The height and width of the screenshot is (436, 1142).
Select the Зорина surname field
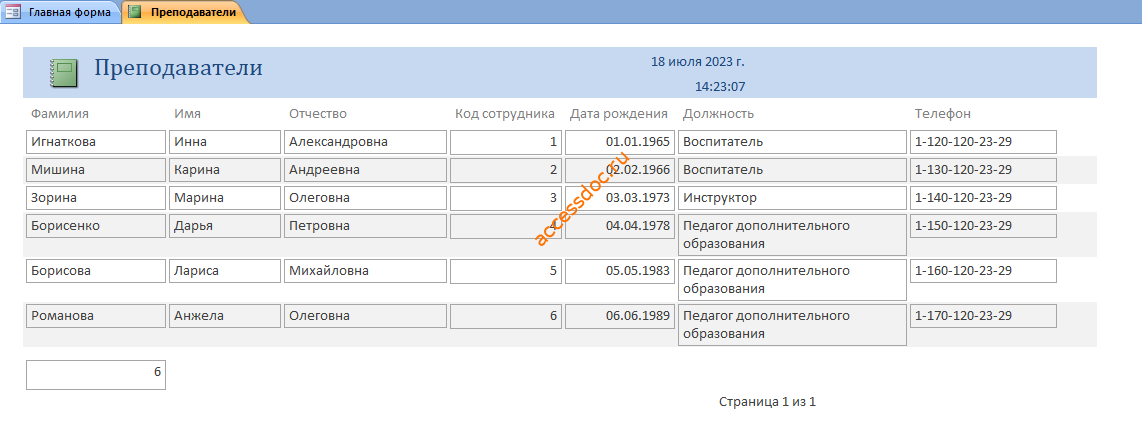96,198
